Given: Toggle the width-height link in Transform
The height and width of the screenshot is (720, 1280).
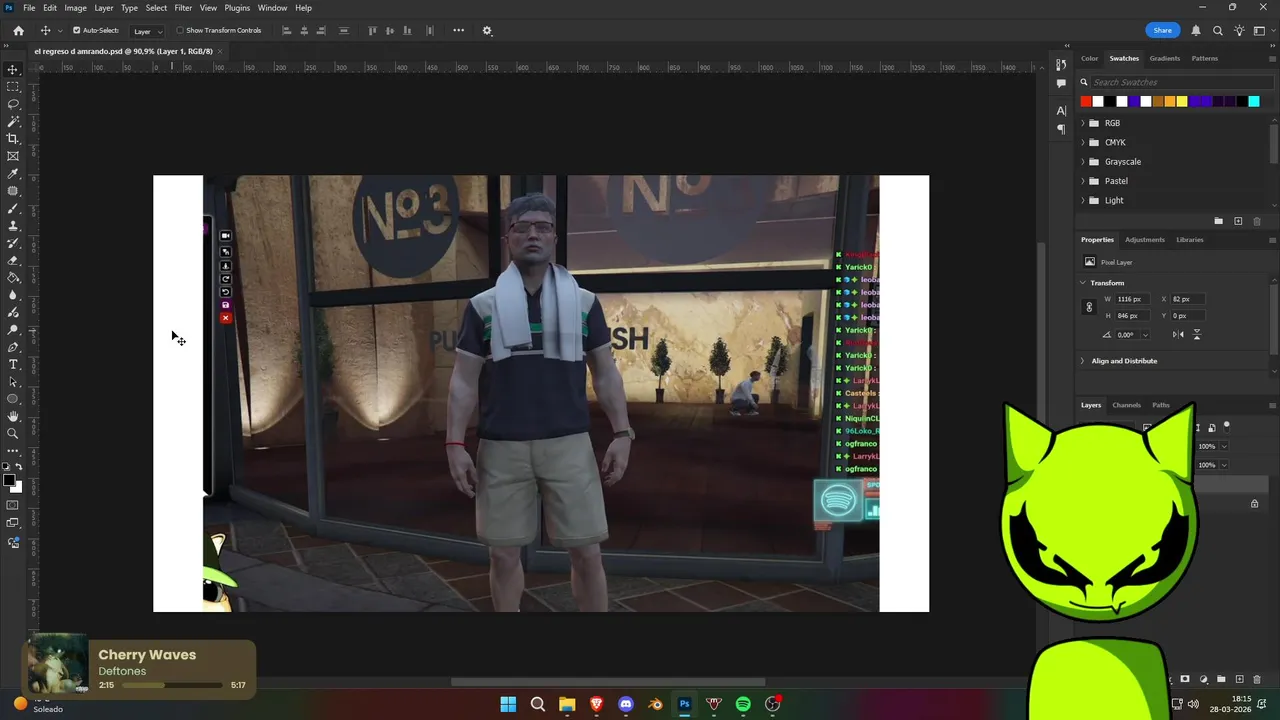Looking at the screenshot, I should coord(1089,307).
